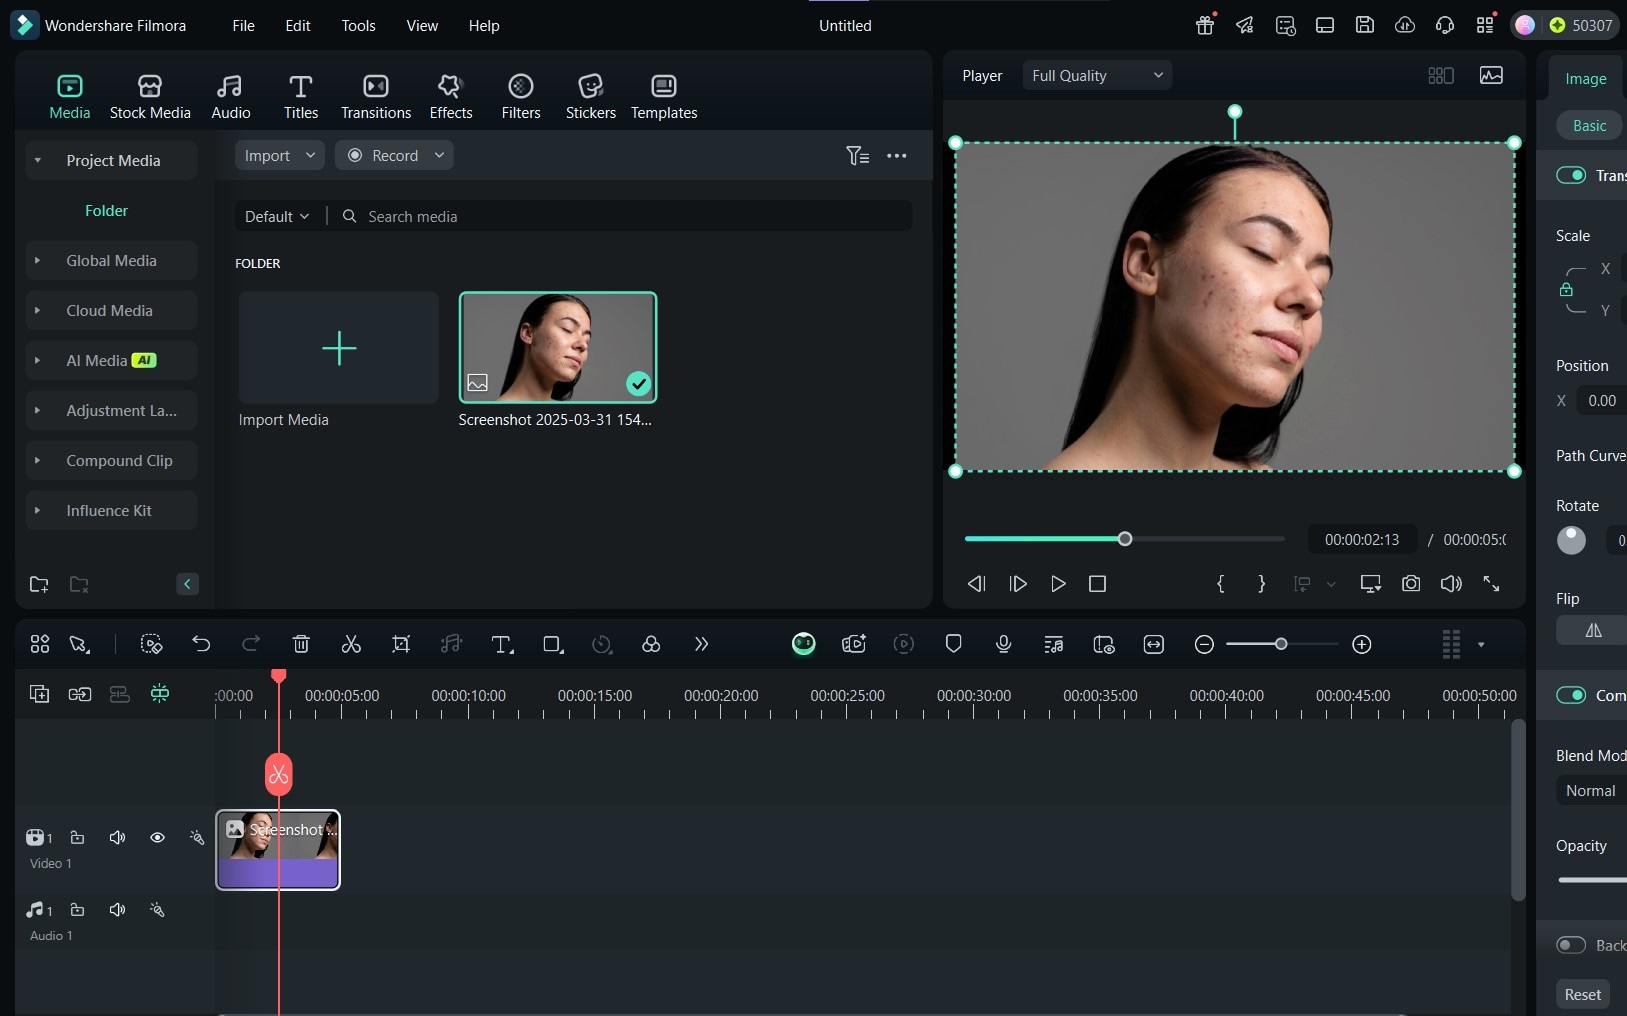Mute the Audio 1 track

pyautogui.click(x=117, y=910)
